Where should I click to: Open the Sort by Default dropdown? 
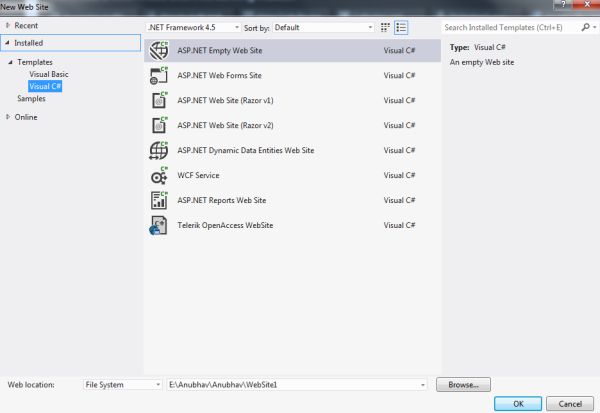coord(323,28)
